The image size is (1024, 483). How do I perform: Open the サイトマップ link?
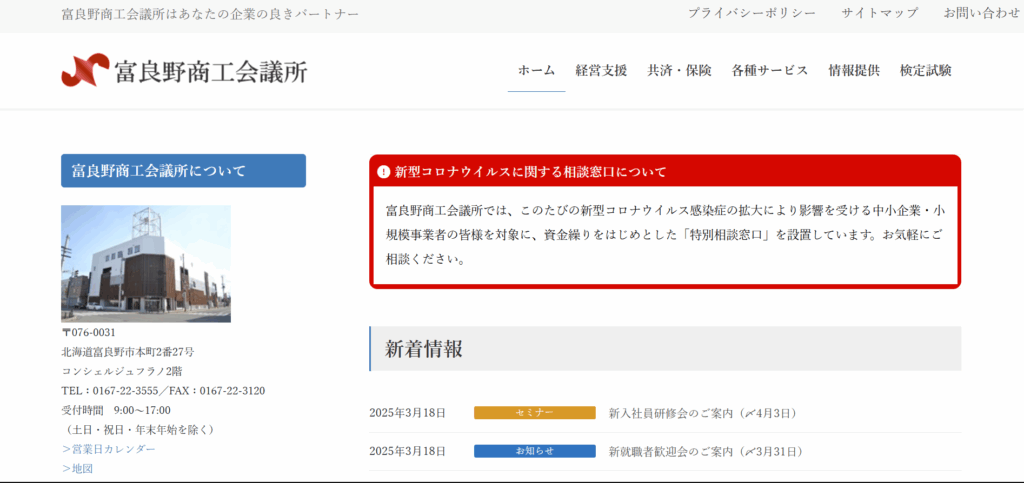pos(879,13)
